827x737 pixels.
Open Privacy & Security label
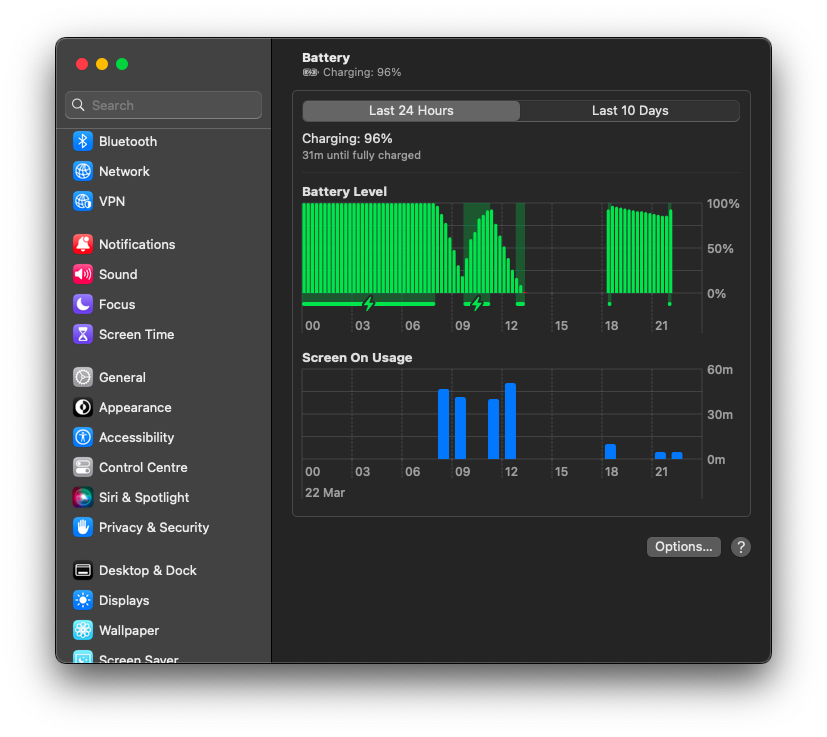[154, 528]
